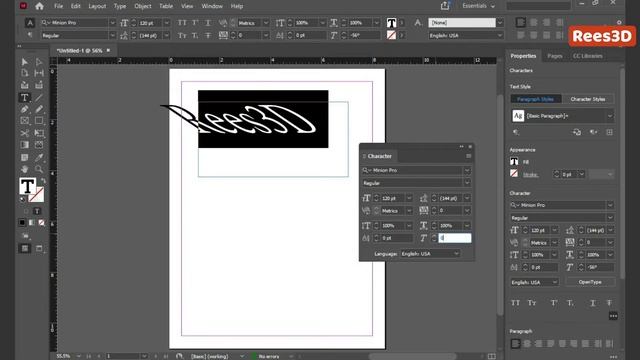Toggle All Caps in control panel

(182, 23)
